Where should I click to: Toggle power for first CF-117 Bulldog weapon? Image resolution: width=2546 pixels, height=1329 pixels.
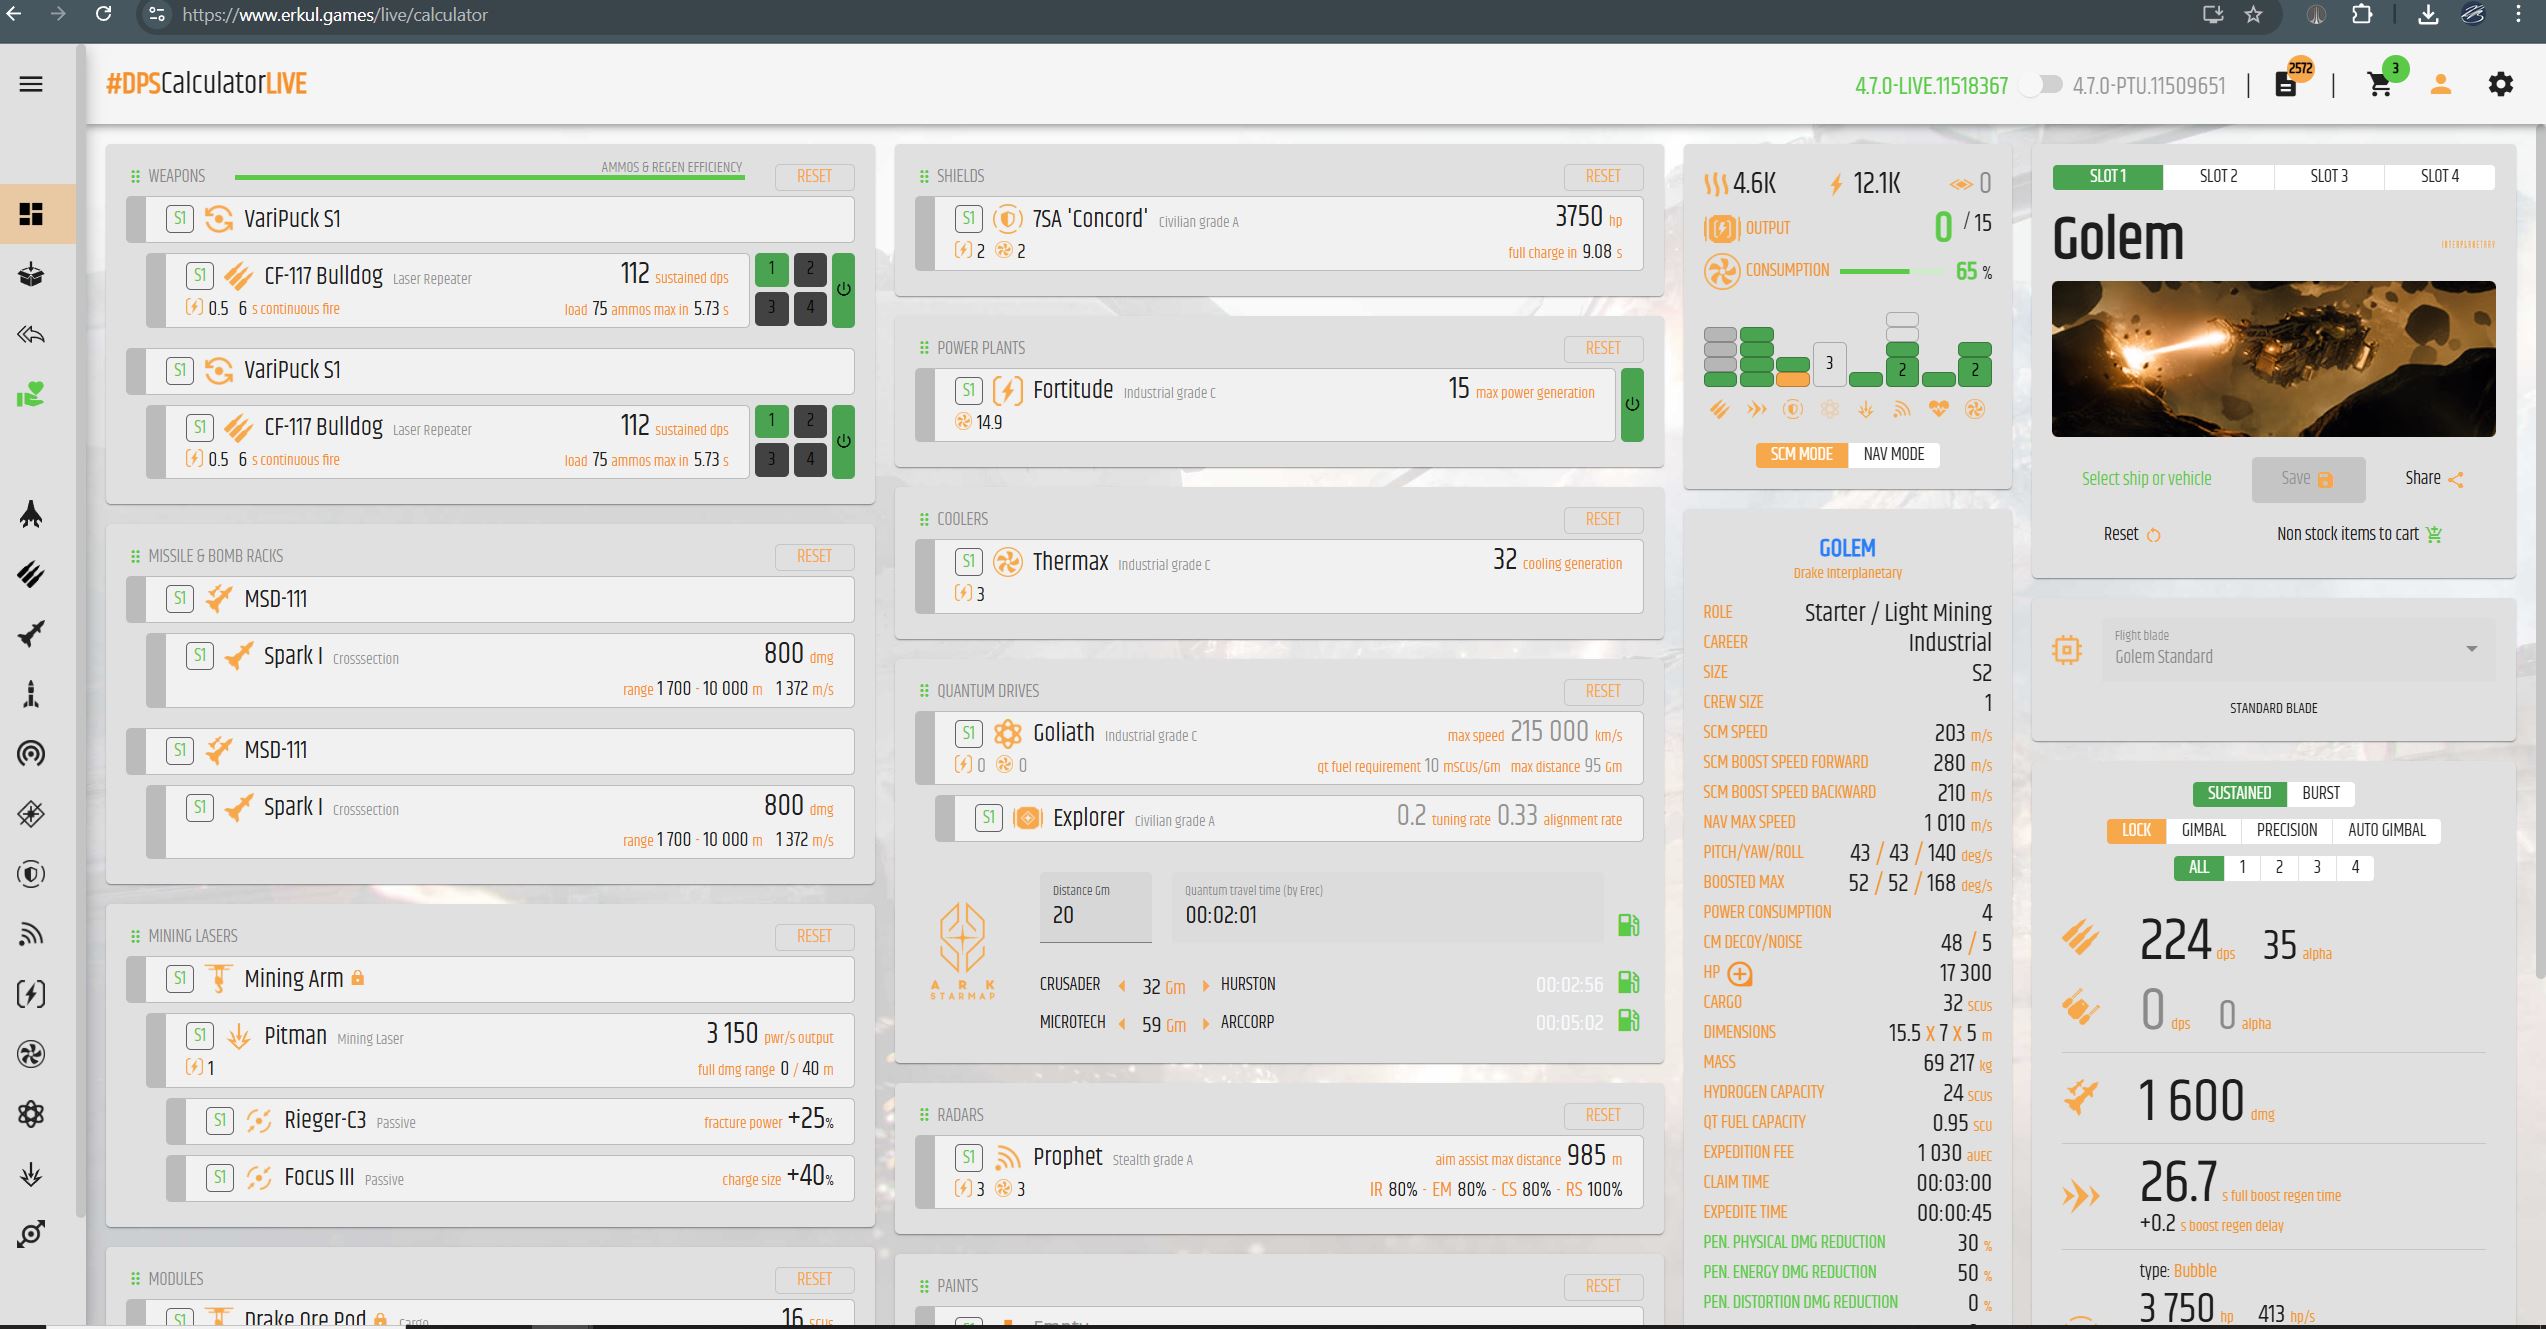(843, 290)
